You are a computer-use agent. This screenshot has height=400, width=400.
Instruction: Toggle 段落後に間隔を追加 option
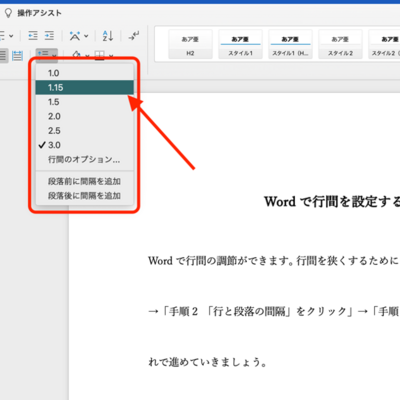point(85,196)
